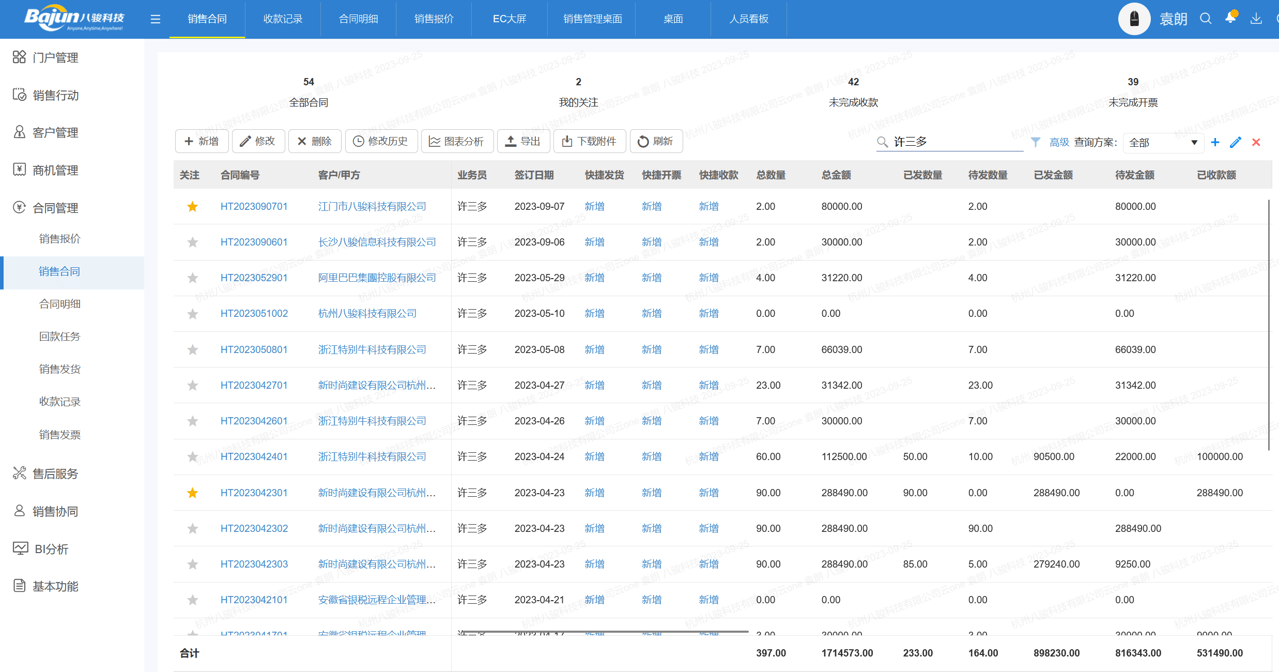
Task: Star contract HT2023090601 as favorite
Action: click(x=191, y=242)
